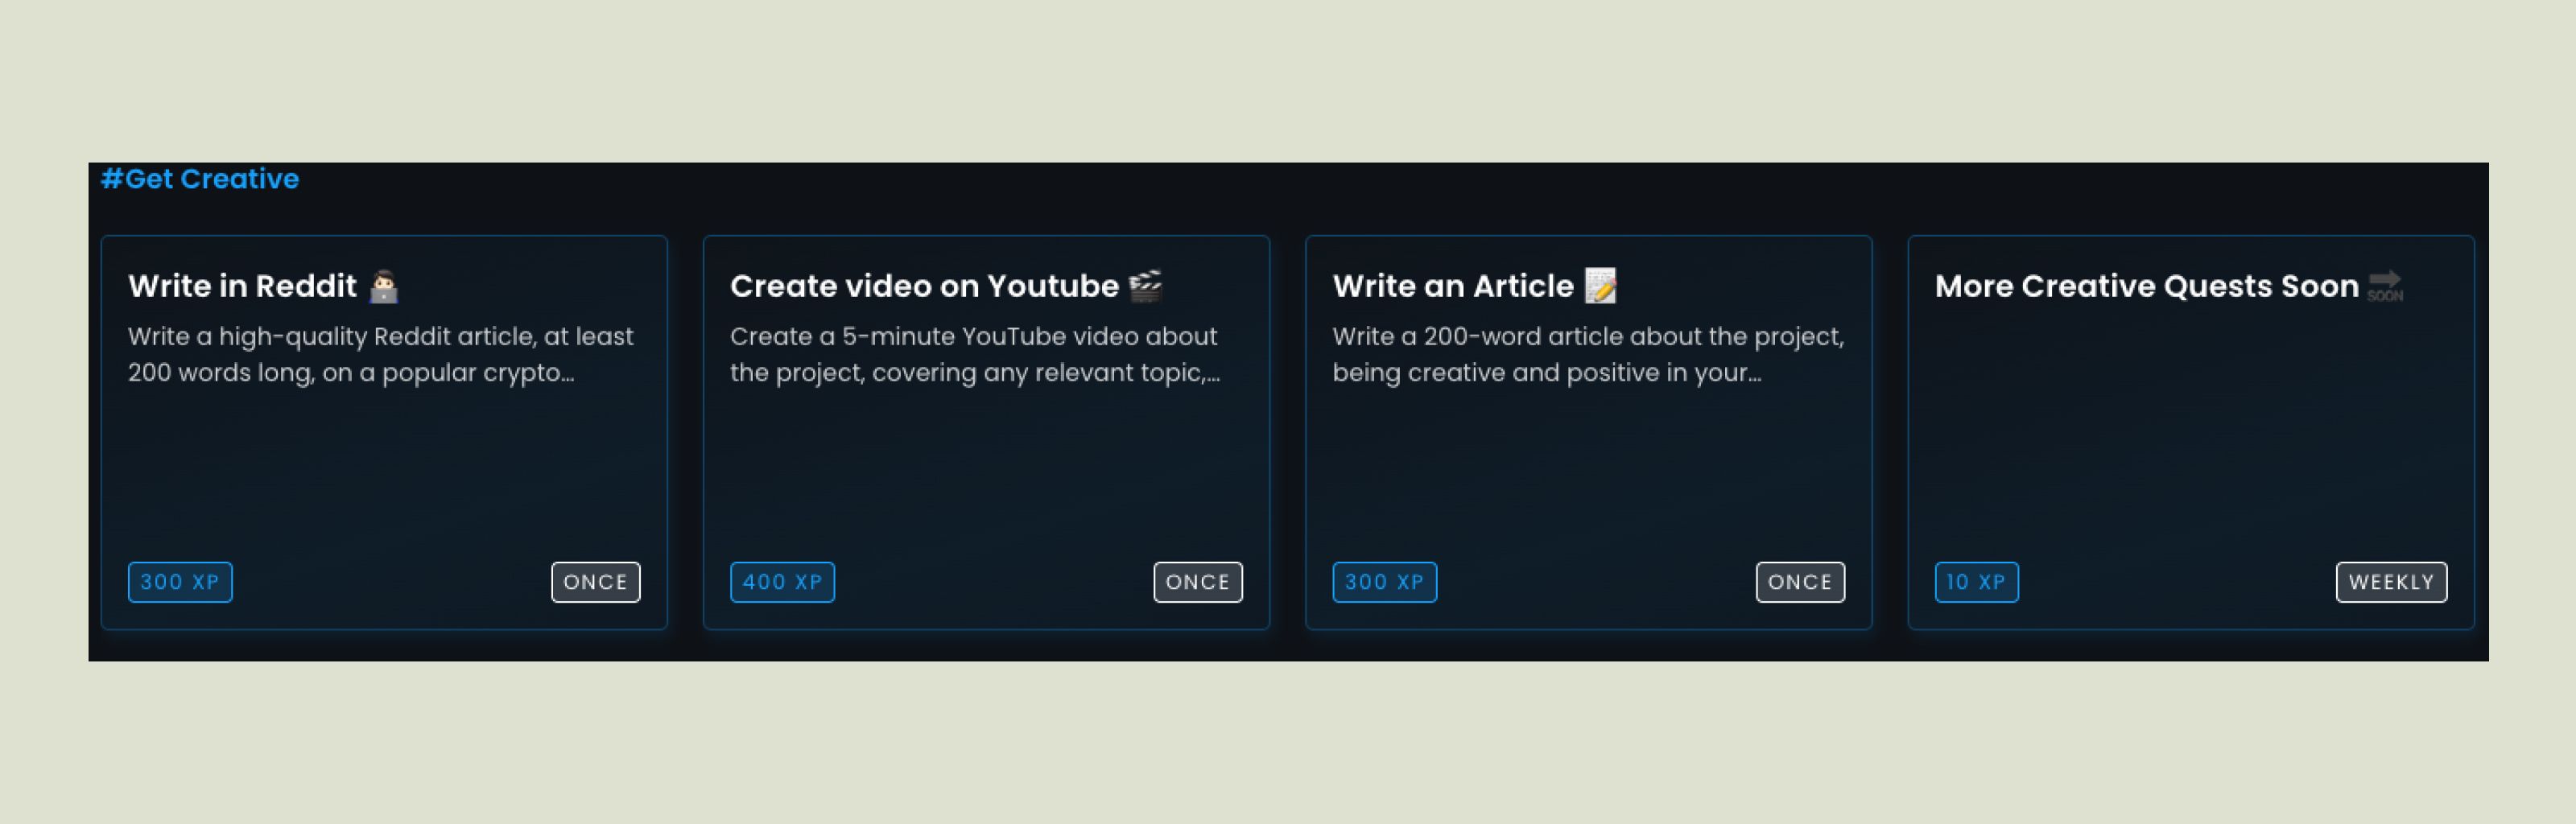2576x824 pixels.
Task: Click the 300 XP badge on Article card
Action: pos(1384,582)
